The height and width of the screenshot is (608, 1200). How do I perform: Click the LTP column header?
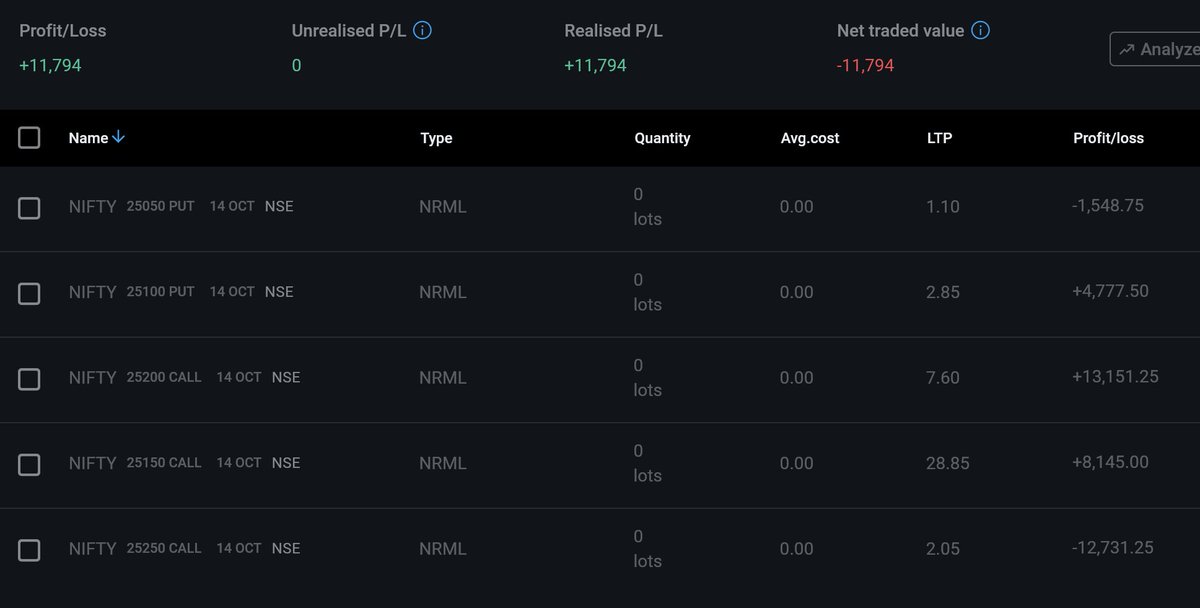(x=939, y=138)
